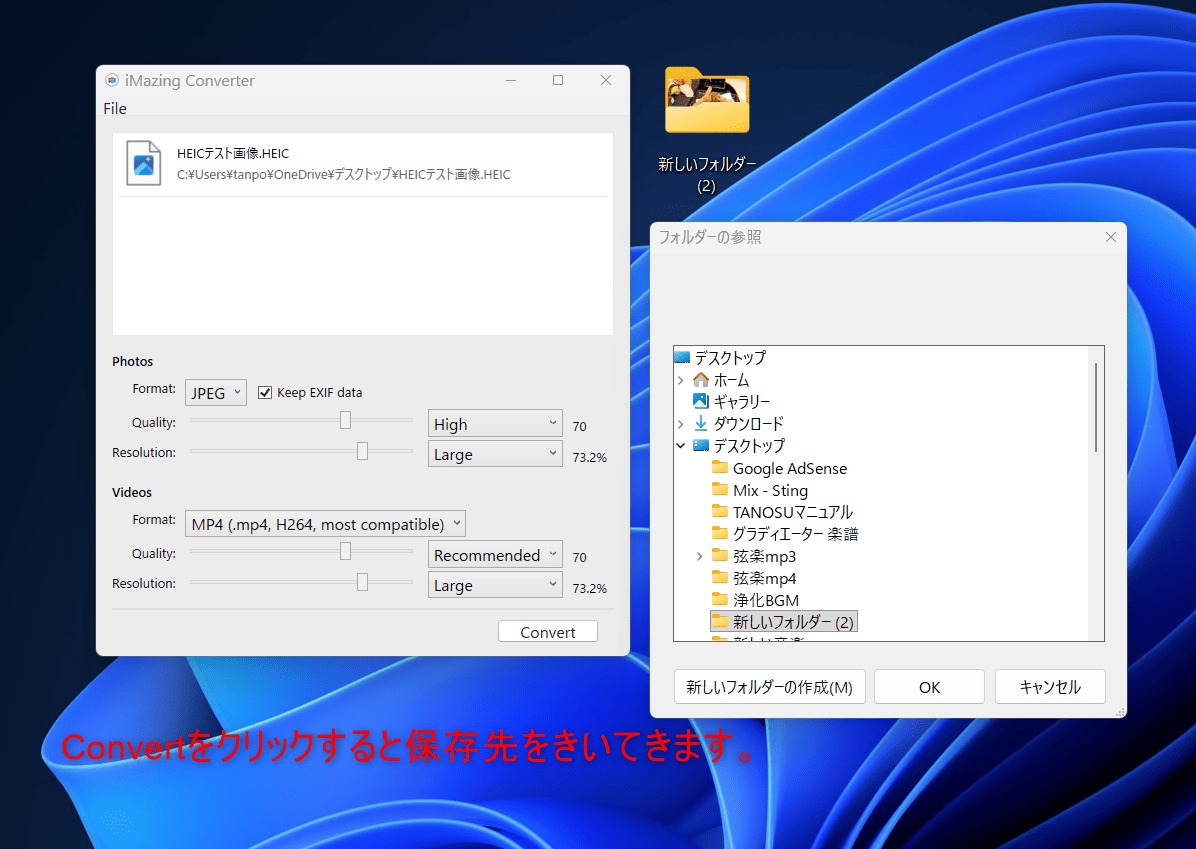Open the Videos Format MP4 dropdown
Screen dimensions: 1196x849
(x=325, y=524)
